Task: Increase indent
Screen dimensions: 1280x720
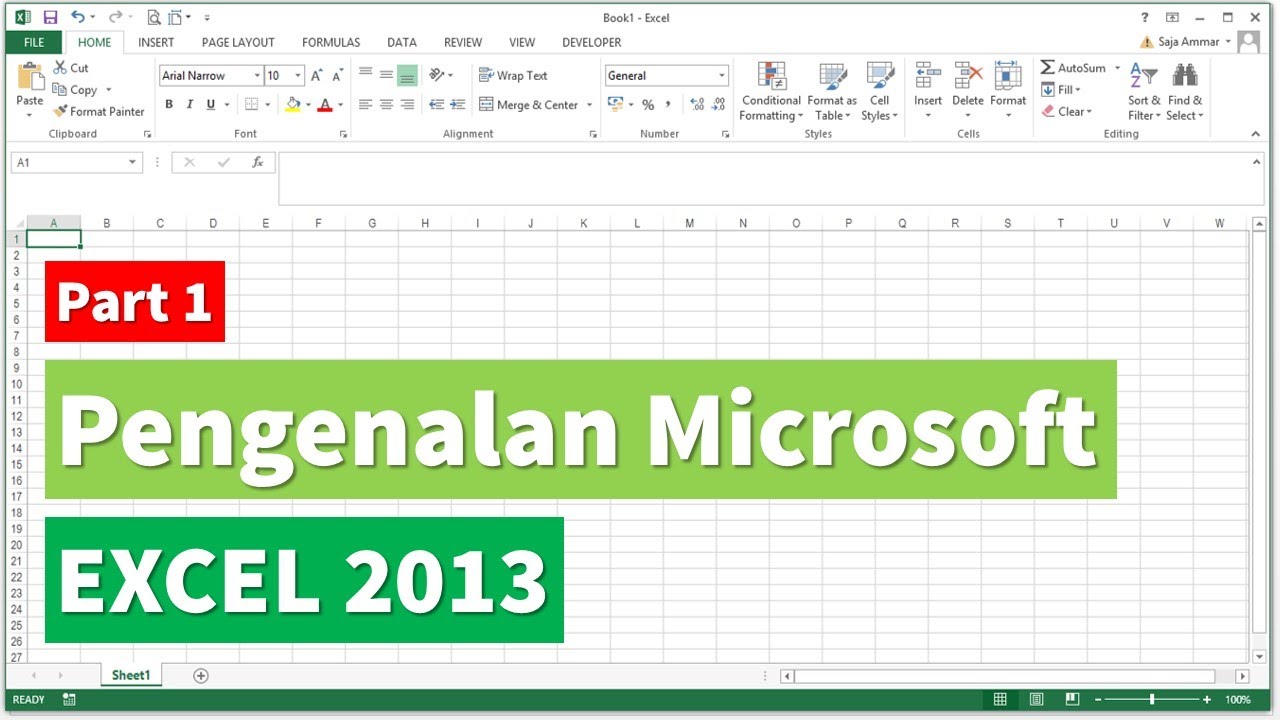Action: 458,105
